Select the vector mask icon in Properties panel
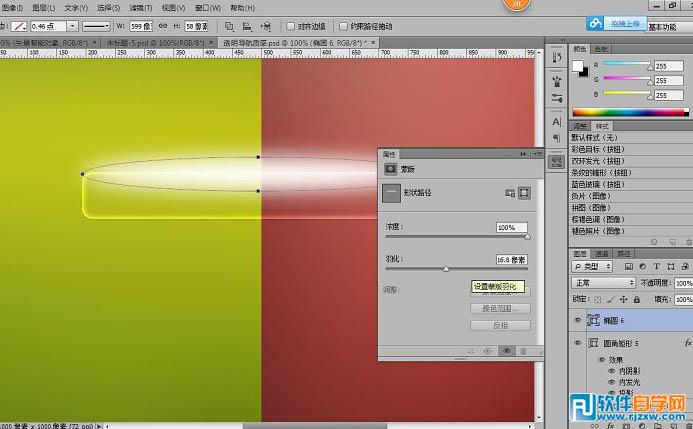 coord(524,193)
